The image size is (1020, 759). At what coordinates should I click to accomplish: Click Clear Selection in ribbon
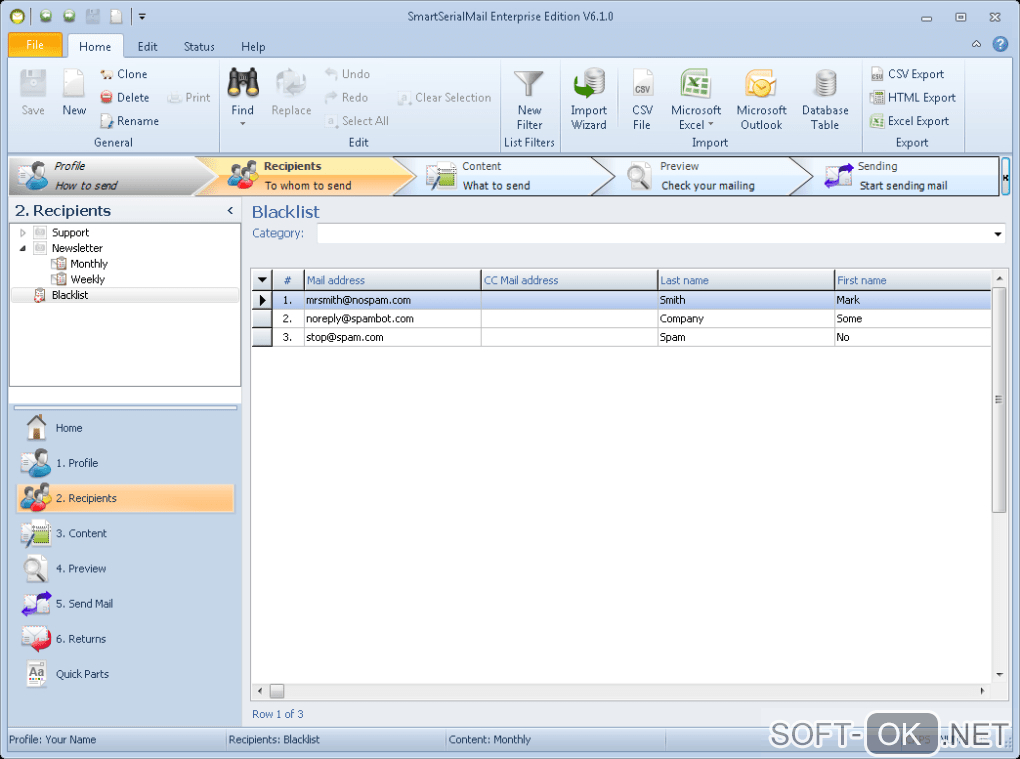[x=444, y=98]
